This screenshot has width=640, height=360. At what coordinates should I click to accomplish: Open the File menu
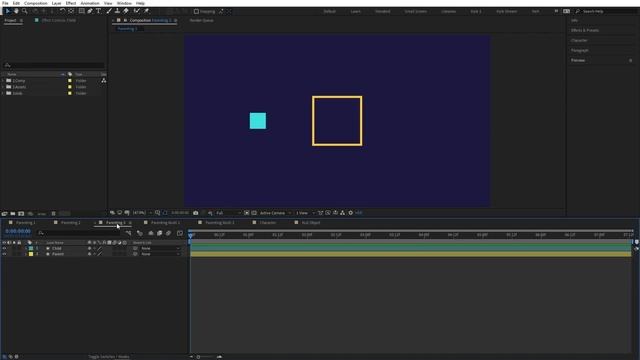(x=5, y=3)
